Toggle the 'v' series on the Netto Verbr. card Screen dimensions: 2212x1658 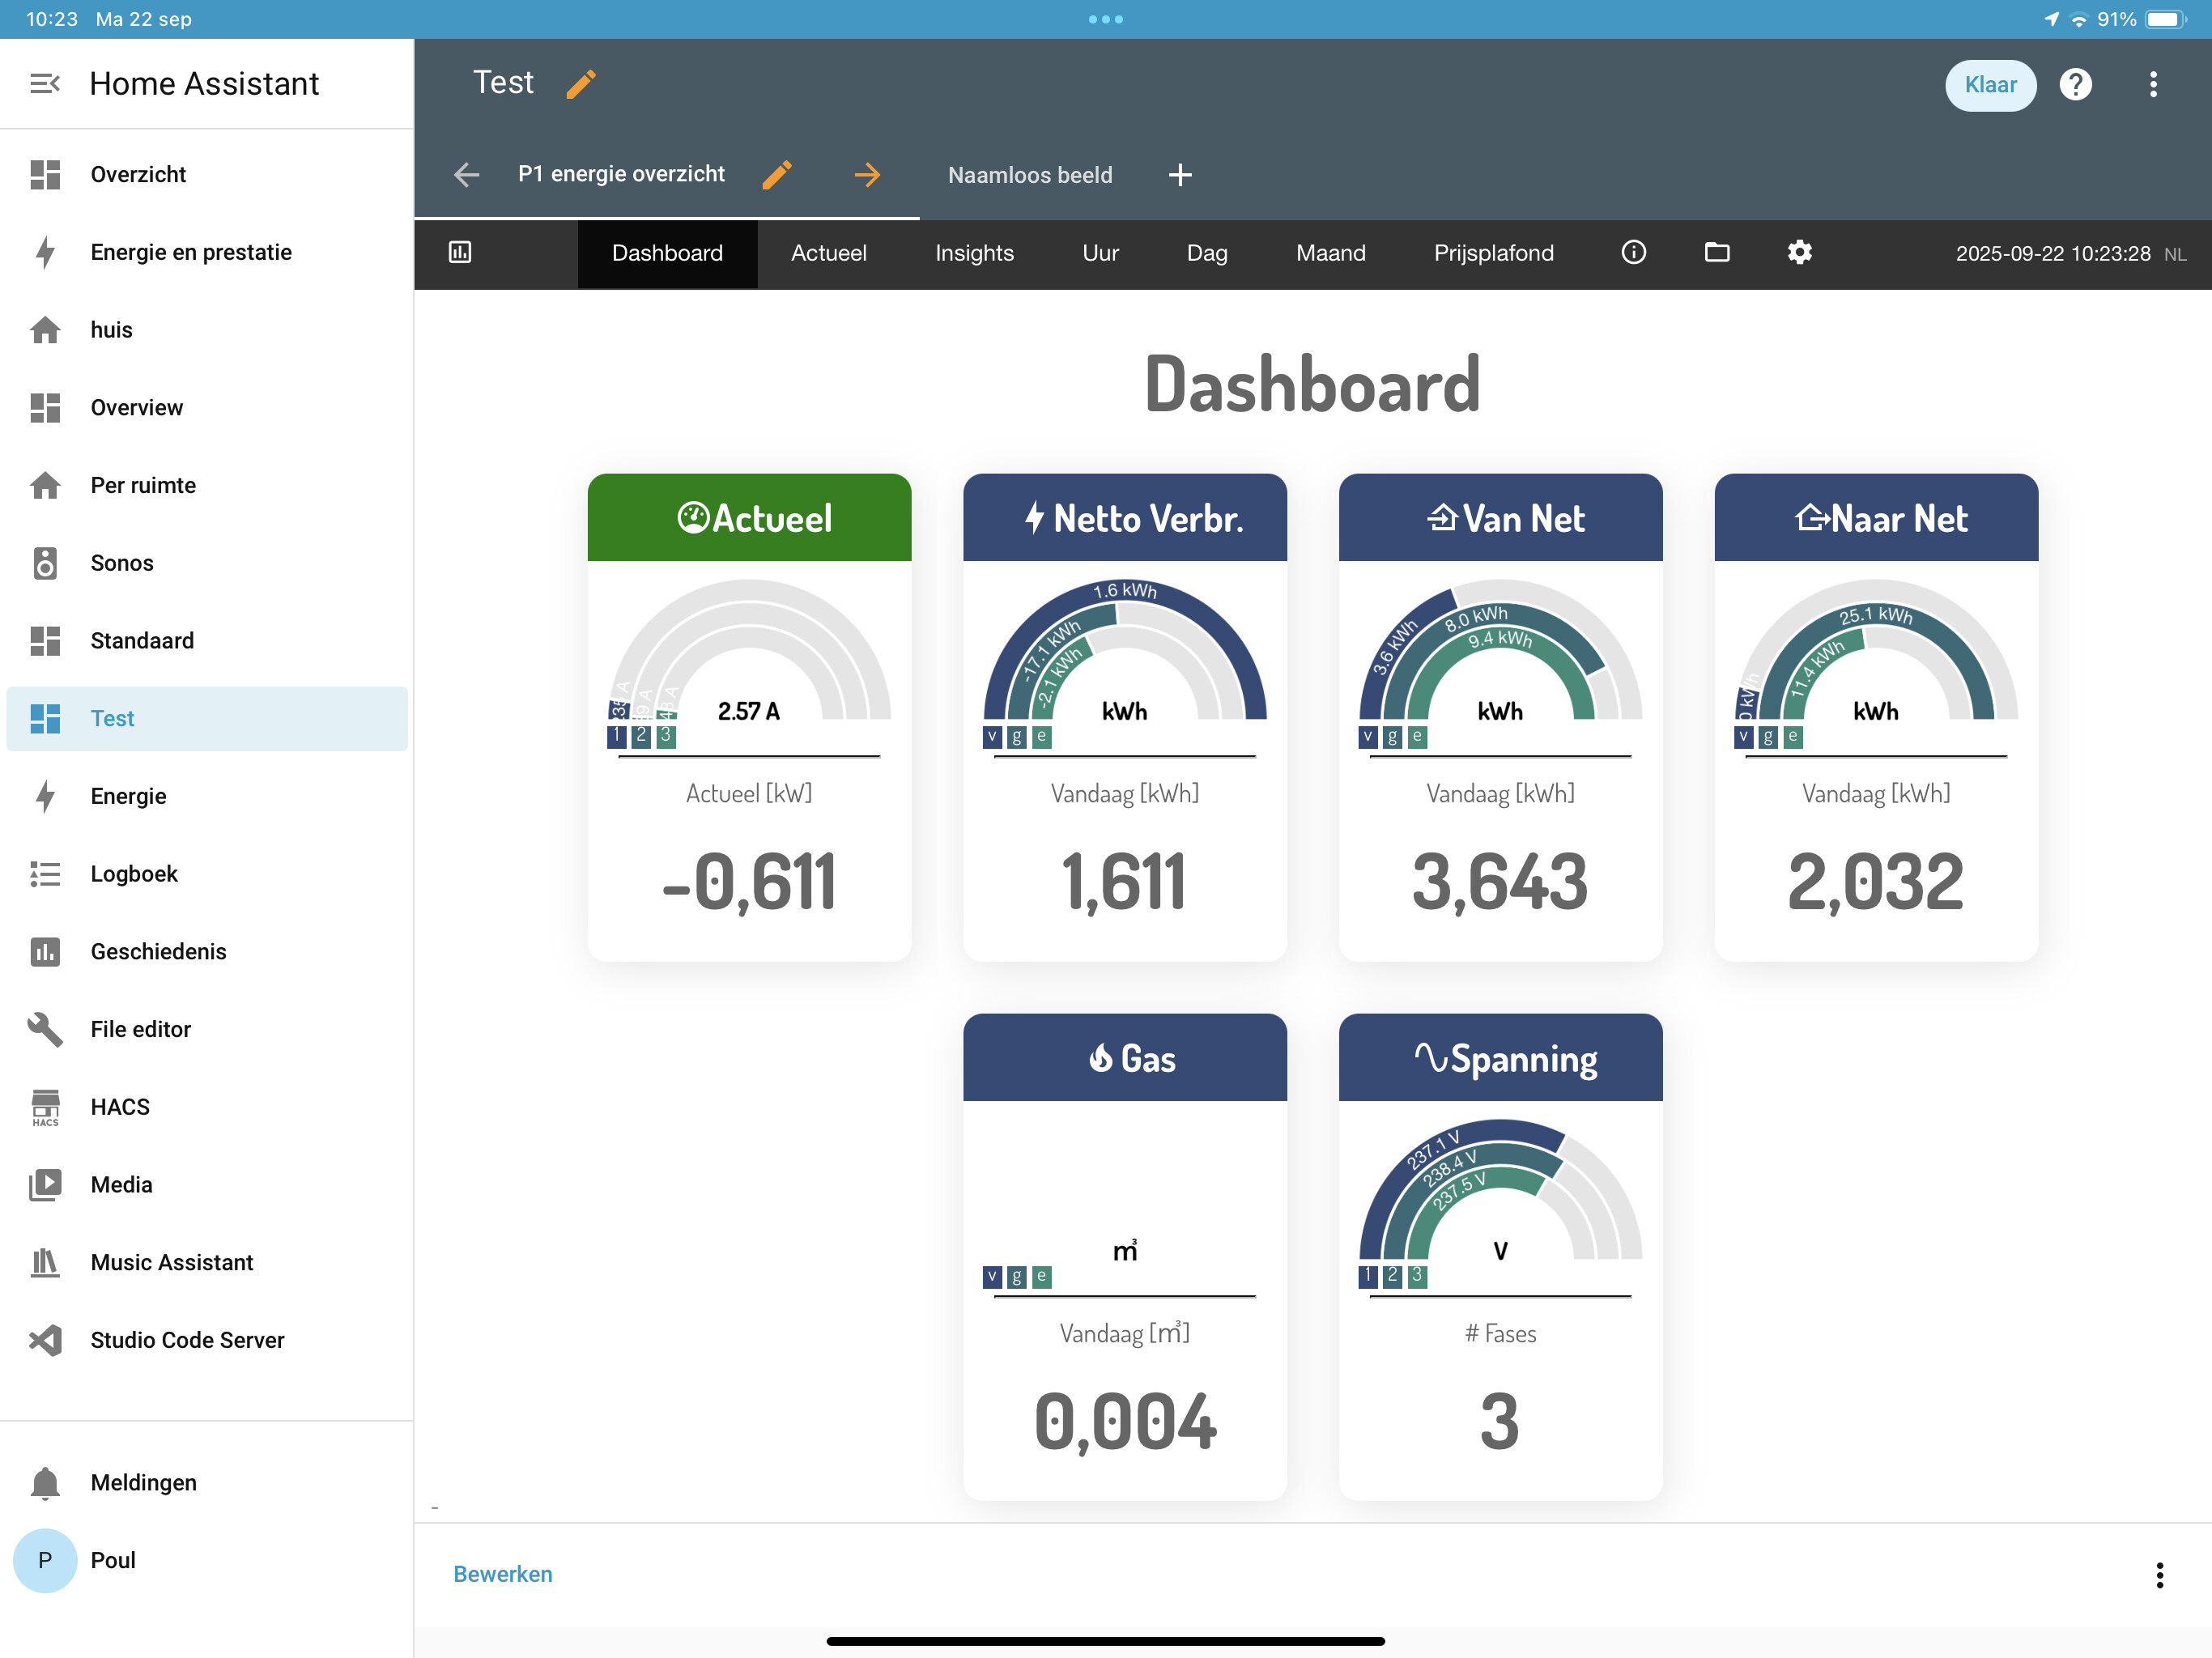990,736
